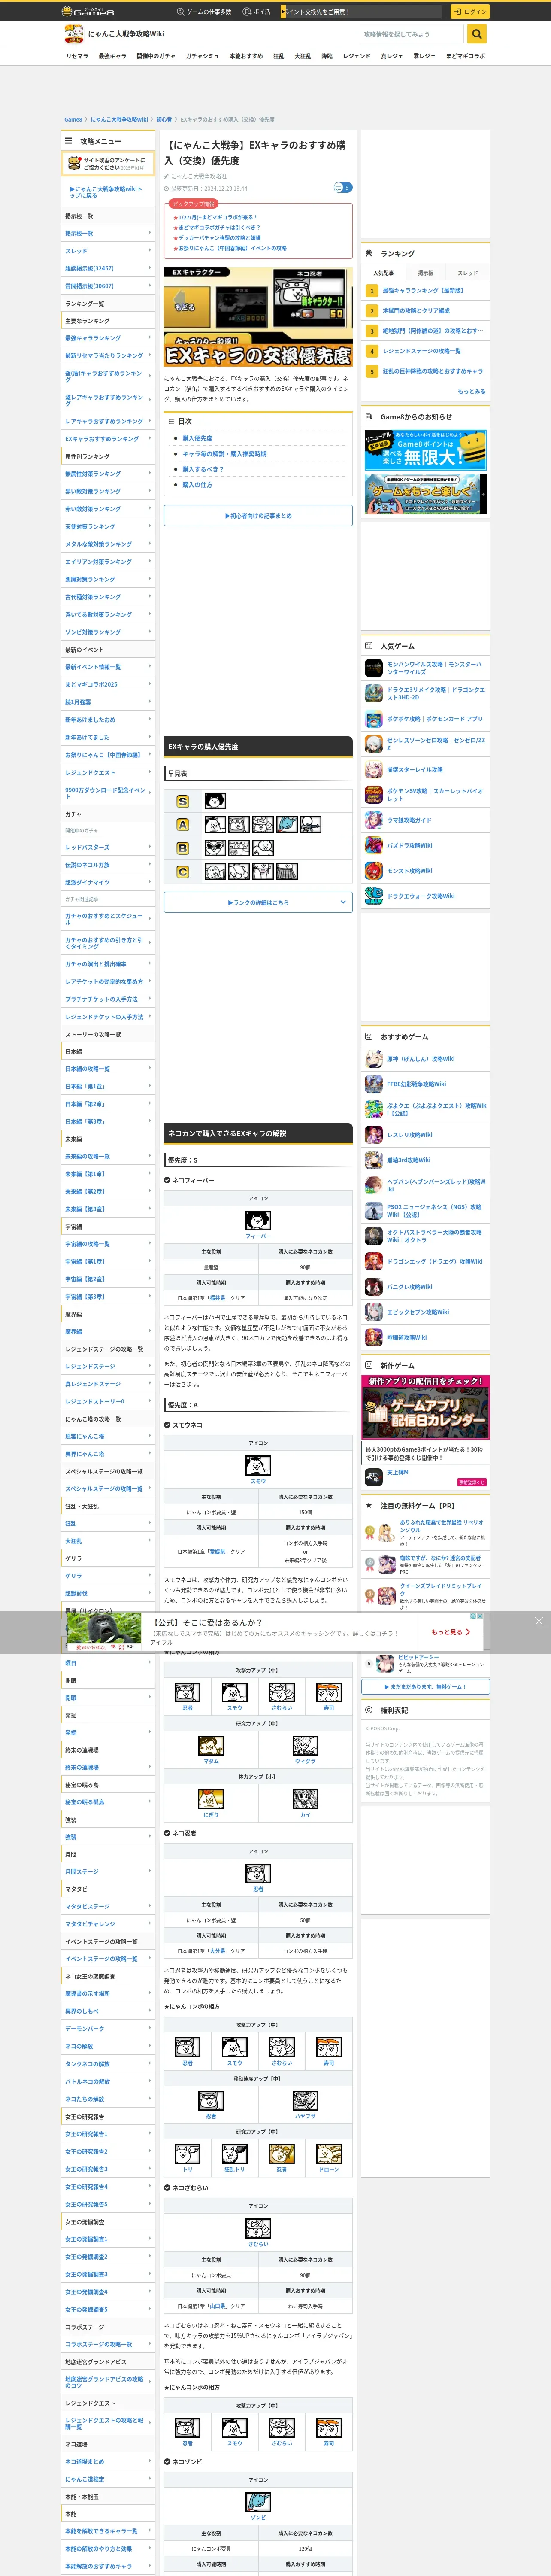
Task: Open 最強キャラ in the top navigation
Action: [x=112, y=56]
